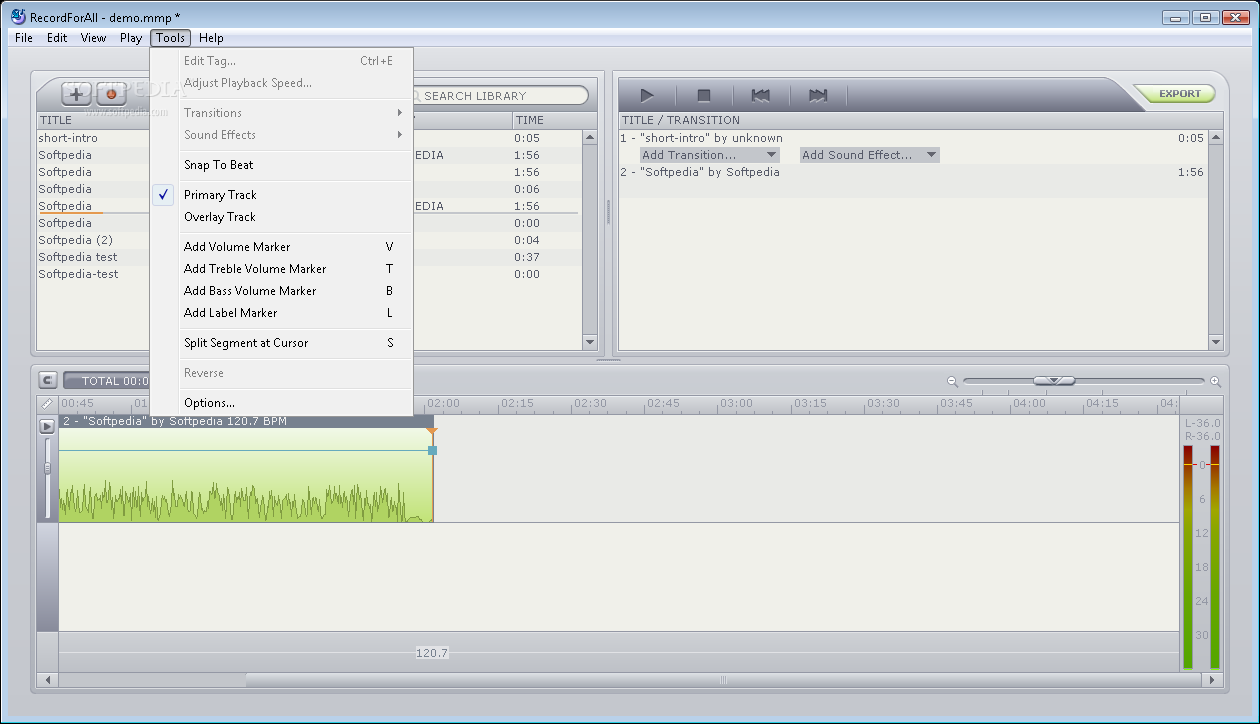Image resolution: width=1260 pixels, height=724 pixels.
Task: Click the add audio plus button
Action: (76, 94)
